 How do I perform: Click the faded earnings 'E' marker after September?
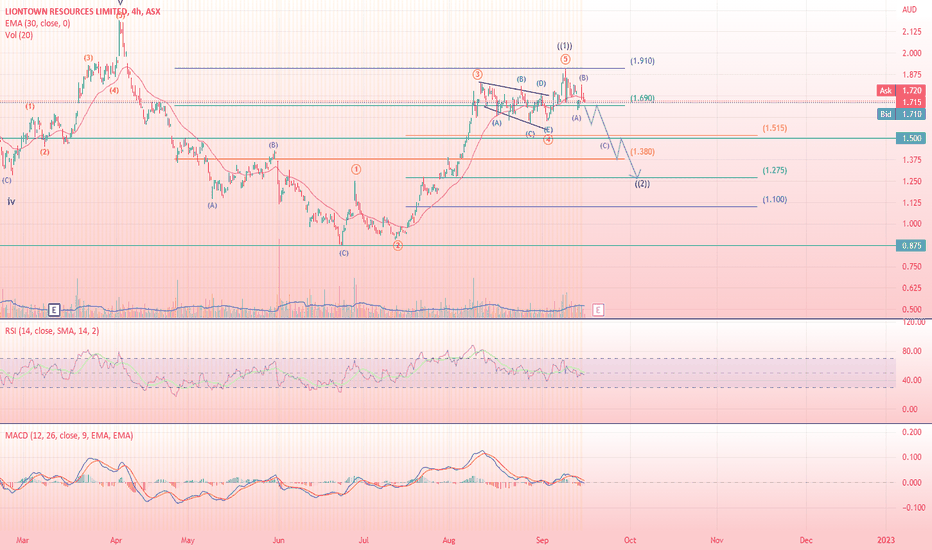click(598, 309)
